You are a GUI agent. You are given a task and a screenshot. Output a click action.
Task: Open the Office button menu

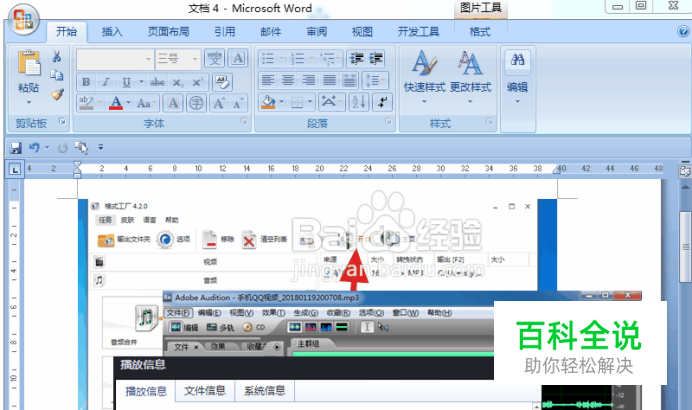(x=23, y=19)
